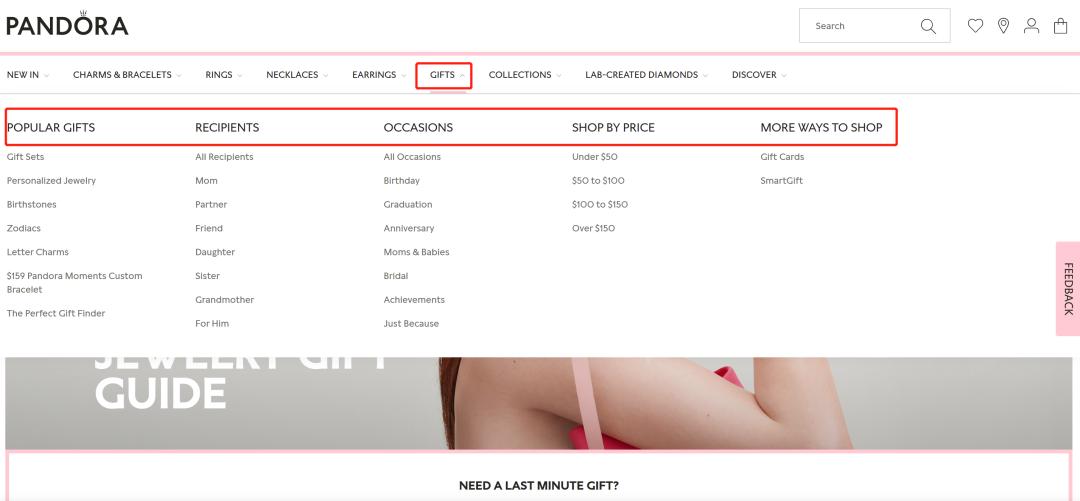Open the Feedback side tab

point(1068,289)
